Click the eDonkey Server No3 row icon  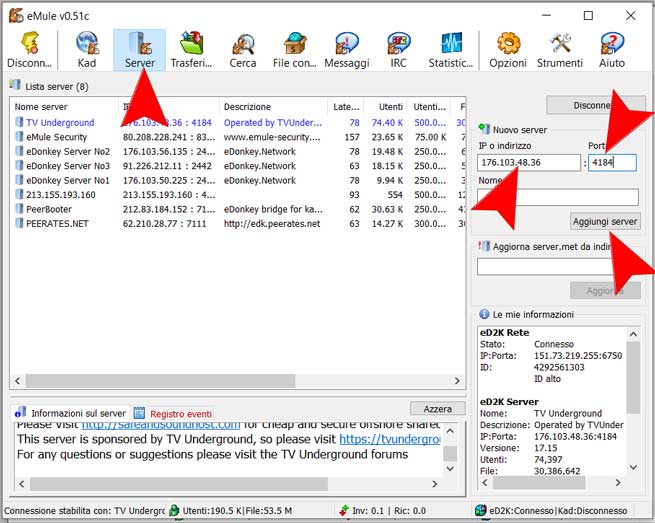tap(19, 165)
